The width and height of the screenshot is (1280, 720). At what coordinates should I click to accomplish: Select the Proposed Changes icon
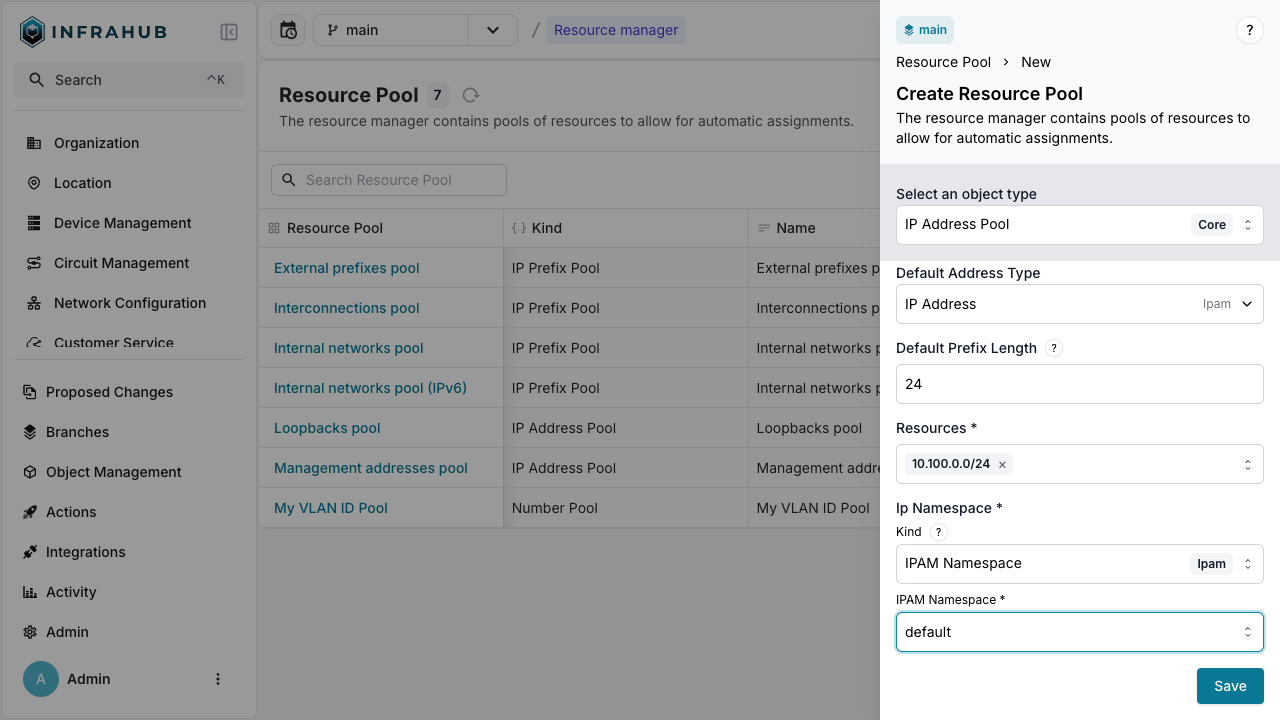31,392
